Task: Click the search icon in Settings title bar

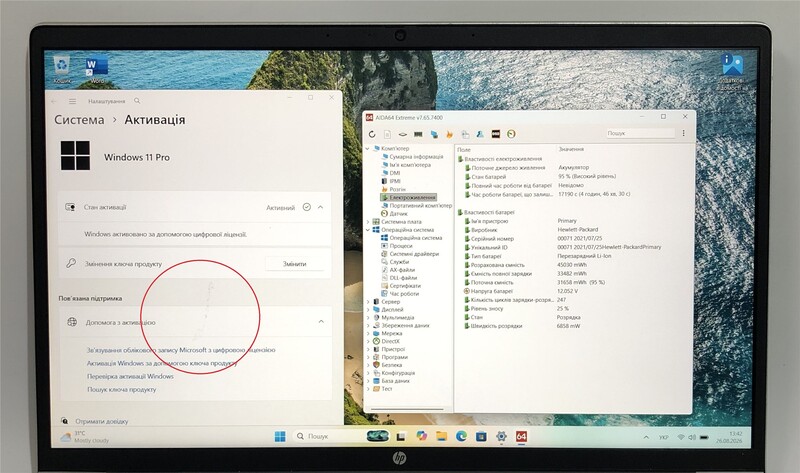Action: (137, 101)
